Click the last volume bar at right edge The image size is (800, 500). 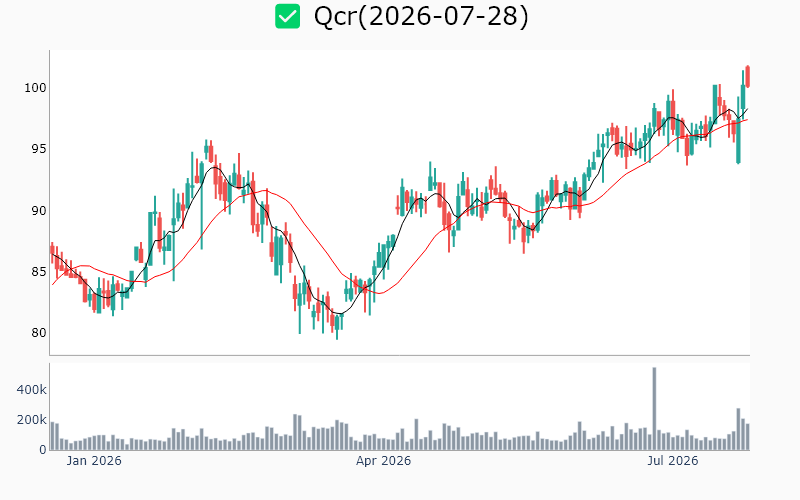(x=747, y=437)
